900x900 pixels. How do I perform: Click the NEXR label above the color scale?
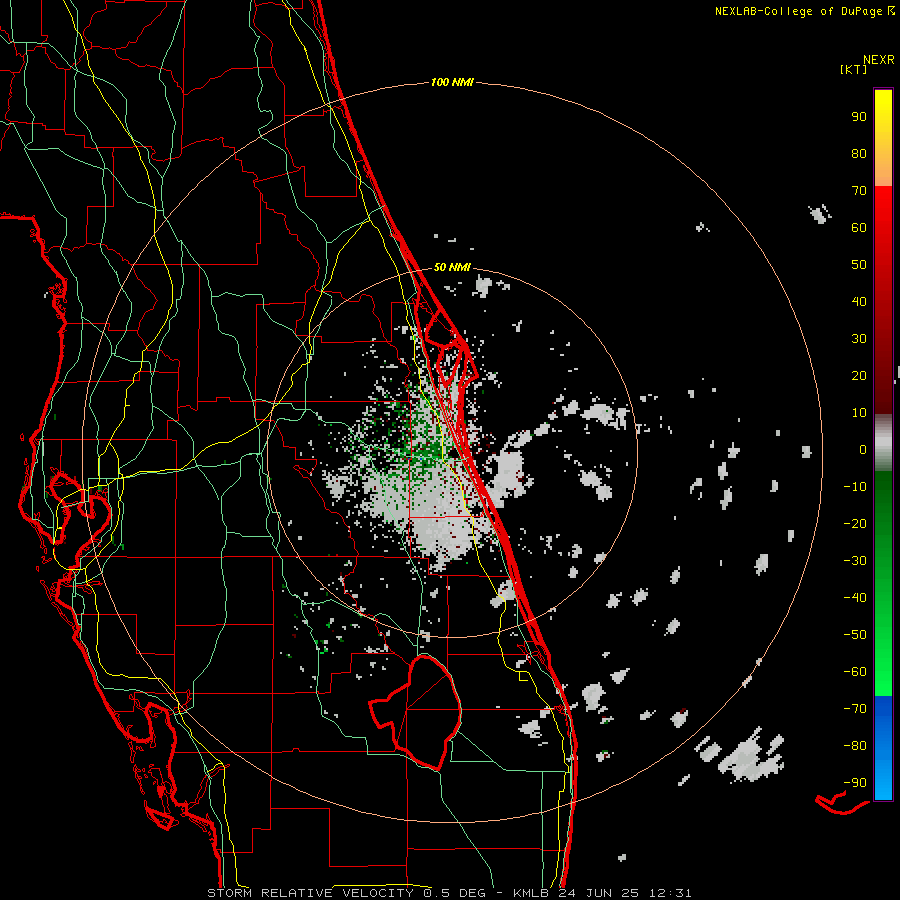tap(879, 60)
